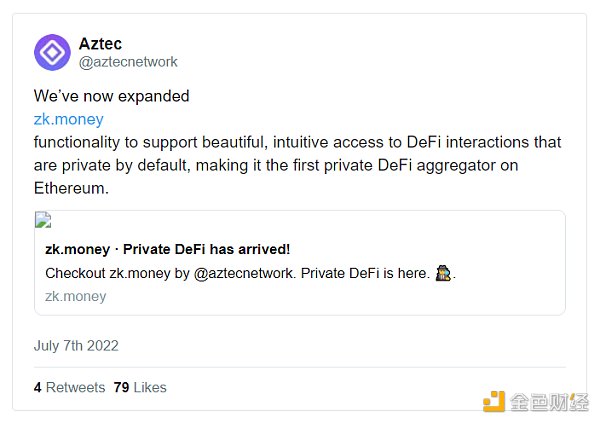View the 79 Likes count

[140, 387]
